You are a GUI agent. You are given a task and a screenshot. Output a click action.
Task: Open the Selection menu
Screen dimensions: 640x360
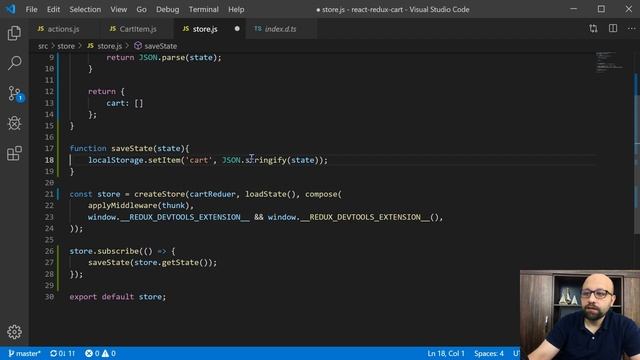click(x=85, y=9)
